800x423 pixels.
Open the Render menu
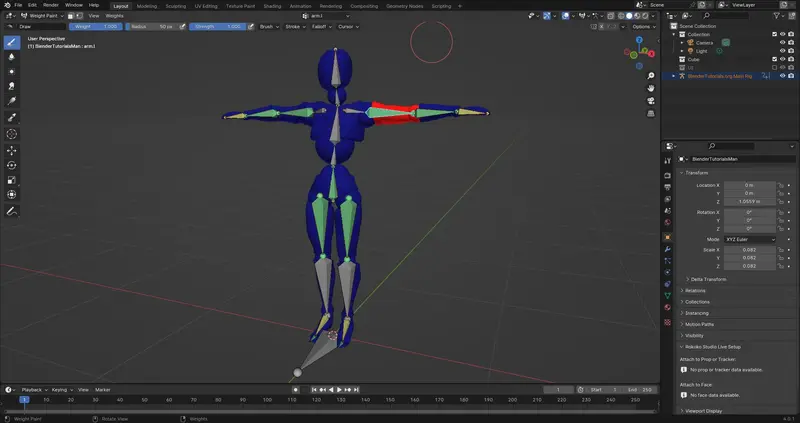[x=51, y=5]
